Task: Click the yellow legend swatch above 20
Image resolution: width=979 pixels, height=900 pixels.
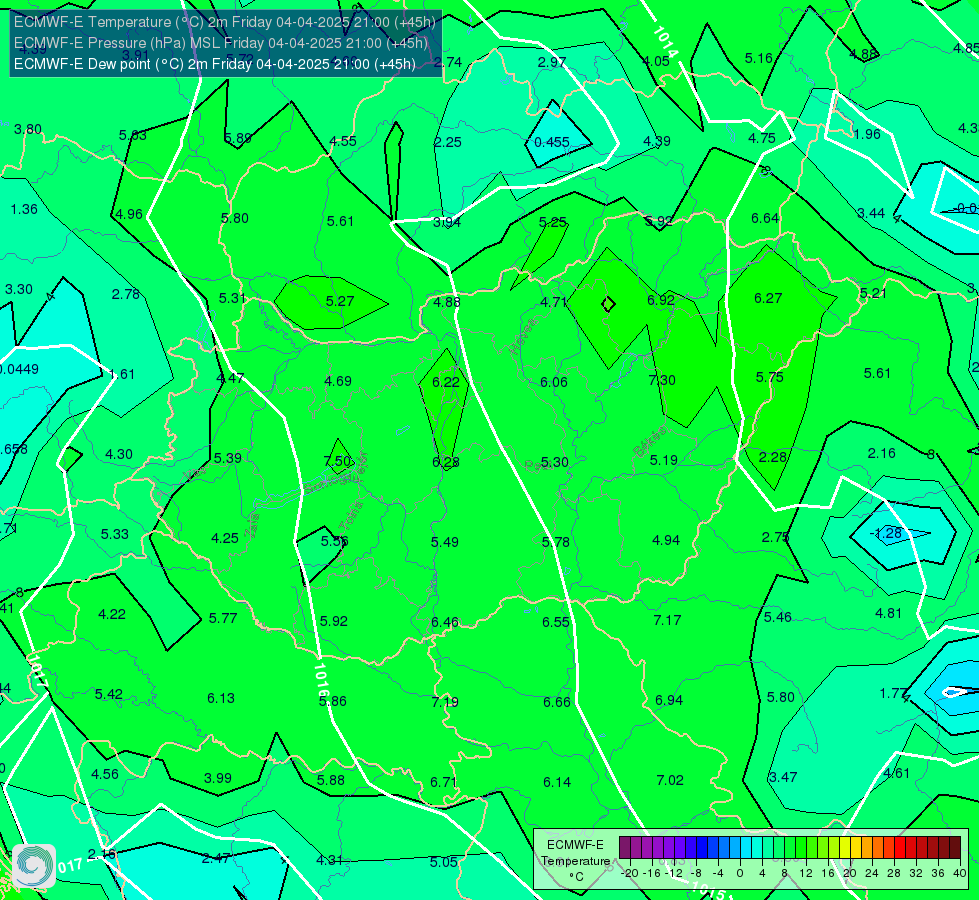Action: [x=845, y=848]
